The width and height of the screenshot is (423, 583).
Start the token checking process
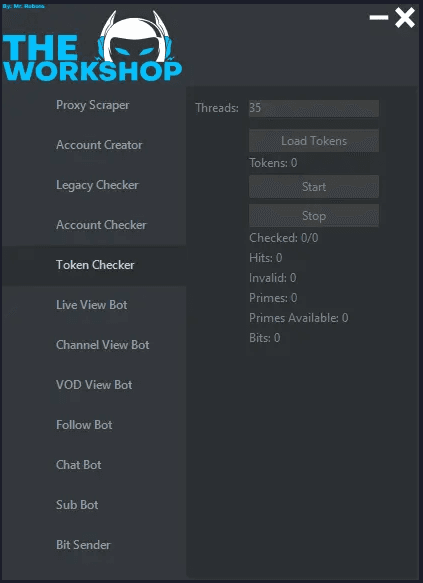(x=314, y=186)
